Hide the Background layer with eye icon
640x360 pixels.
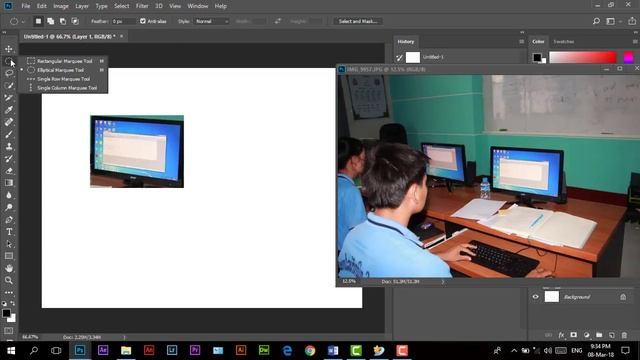pos(536,297)
